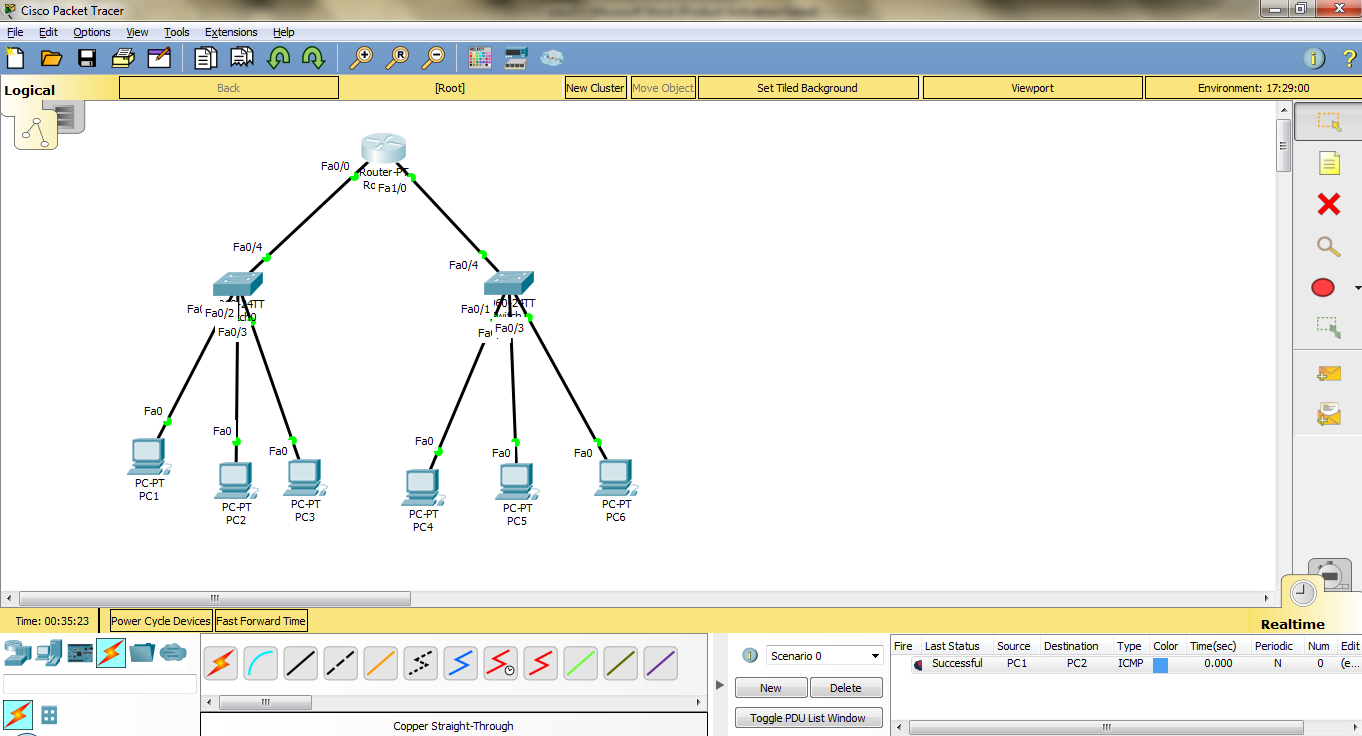Open the Drawing Palette icon

480,58
